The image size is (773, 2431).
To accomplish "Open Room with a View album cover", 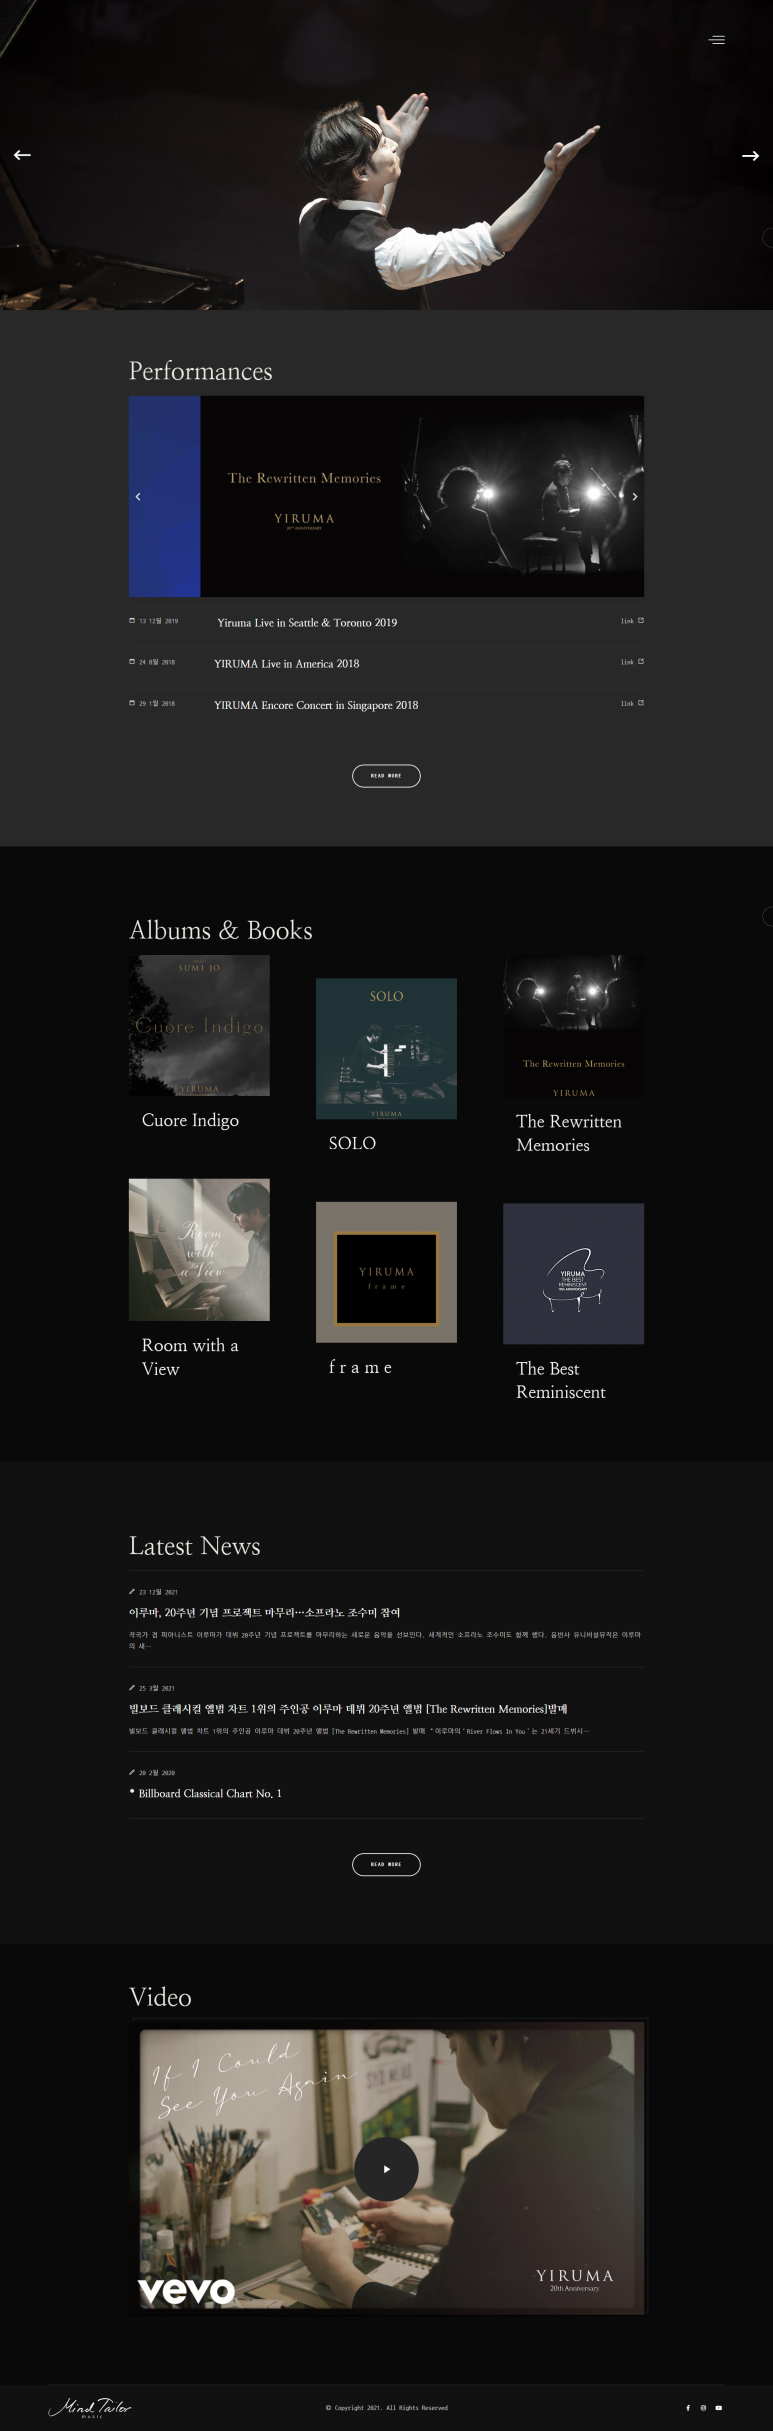I will pos(199,1249).
